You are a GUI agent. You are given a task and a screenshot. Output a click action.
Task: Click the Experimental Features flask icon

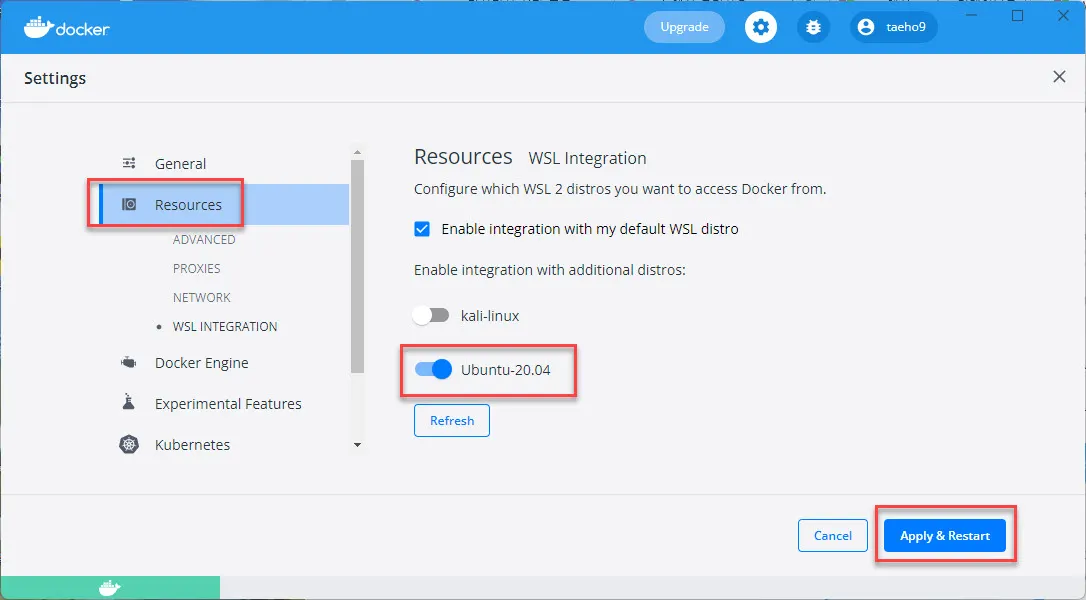[x=128, y=403]
